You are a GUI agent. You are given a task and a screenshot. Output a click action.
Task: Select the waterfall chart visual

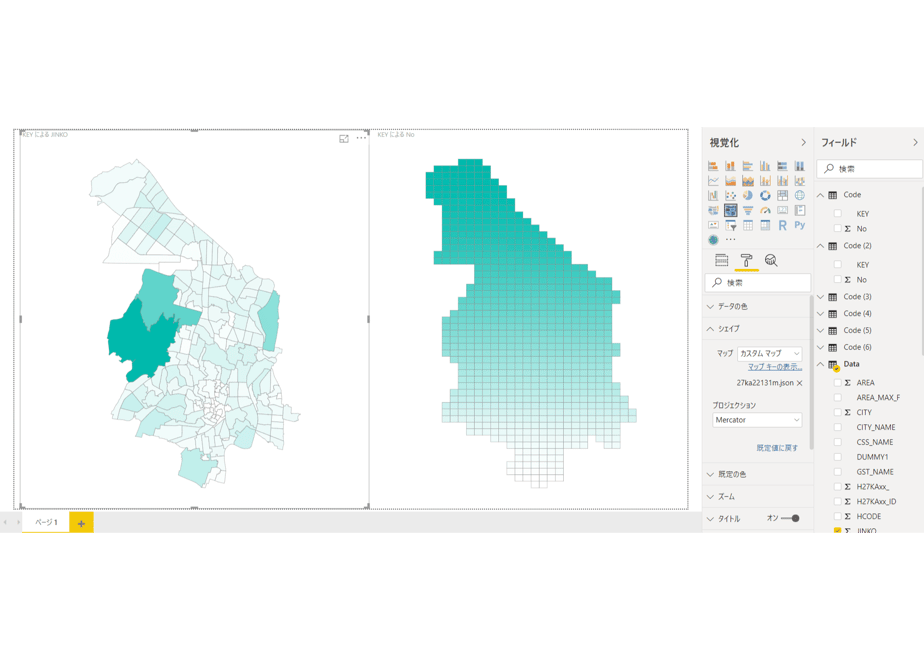(x=713, y=195)
